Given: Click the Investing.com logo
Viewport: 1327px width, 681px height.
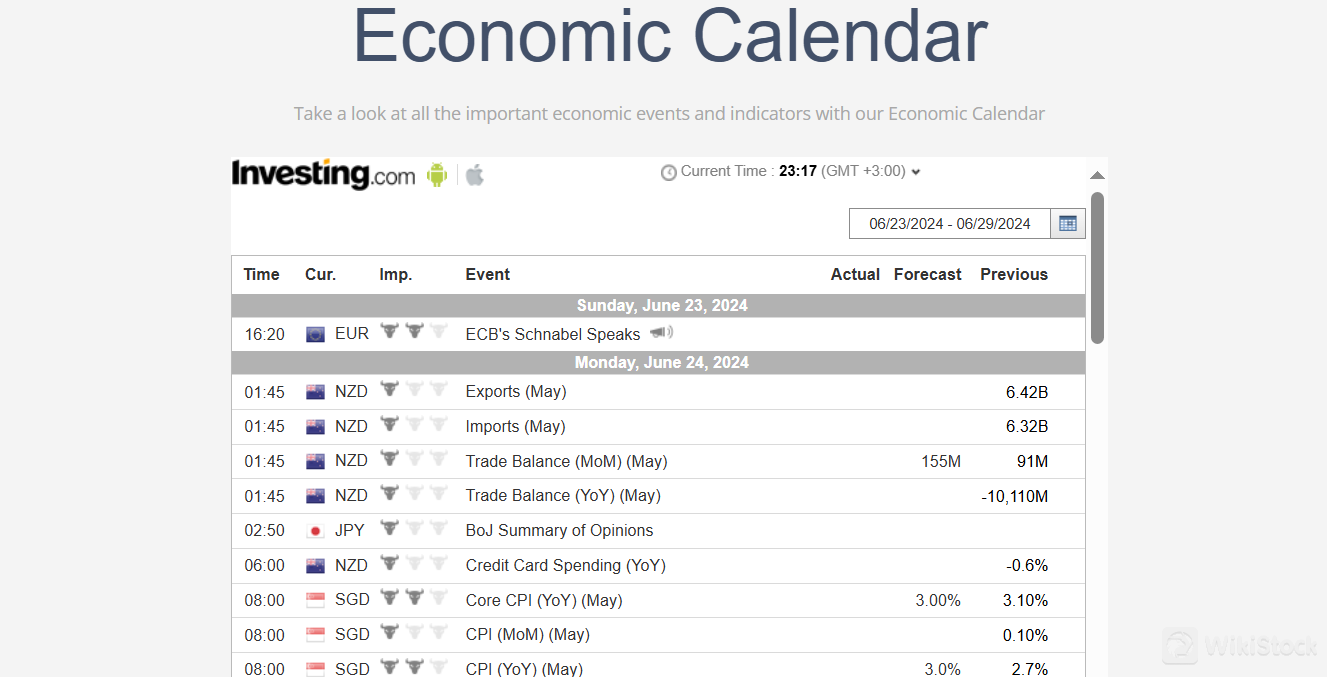Looking at the screenshot, I should point(323,174).
